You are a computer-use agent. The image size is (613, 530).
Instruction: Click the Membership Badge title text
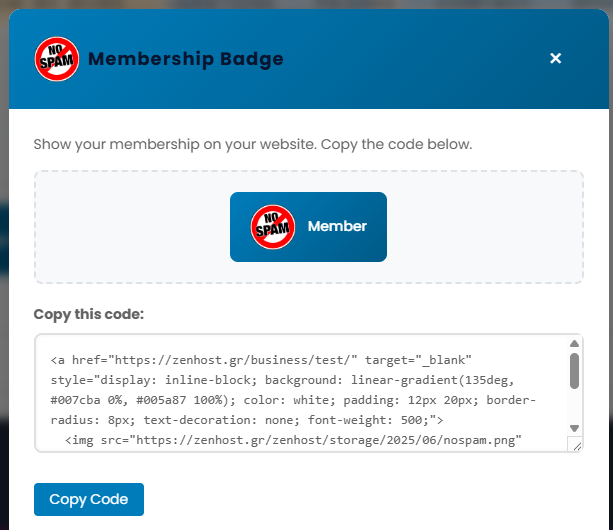pyautogui.click(x=186, y=59)
